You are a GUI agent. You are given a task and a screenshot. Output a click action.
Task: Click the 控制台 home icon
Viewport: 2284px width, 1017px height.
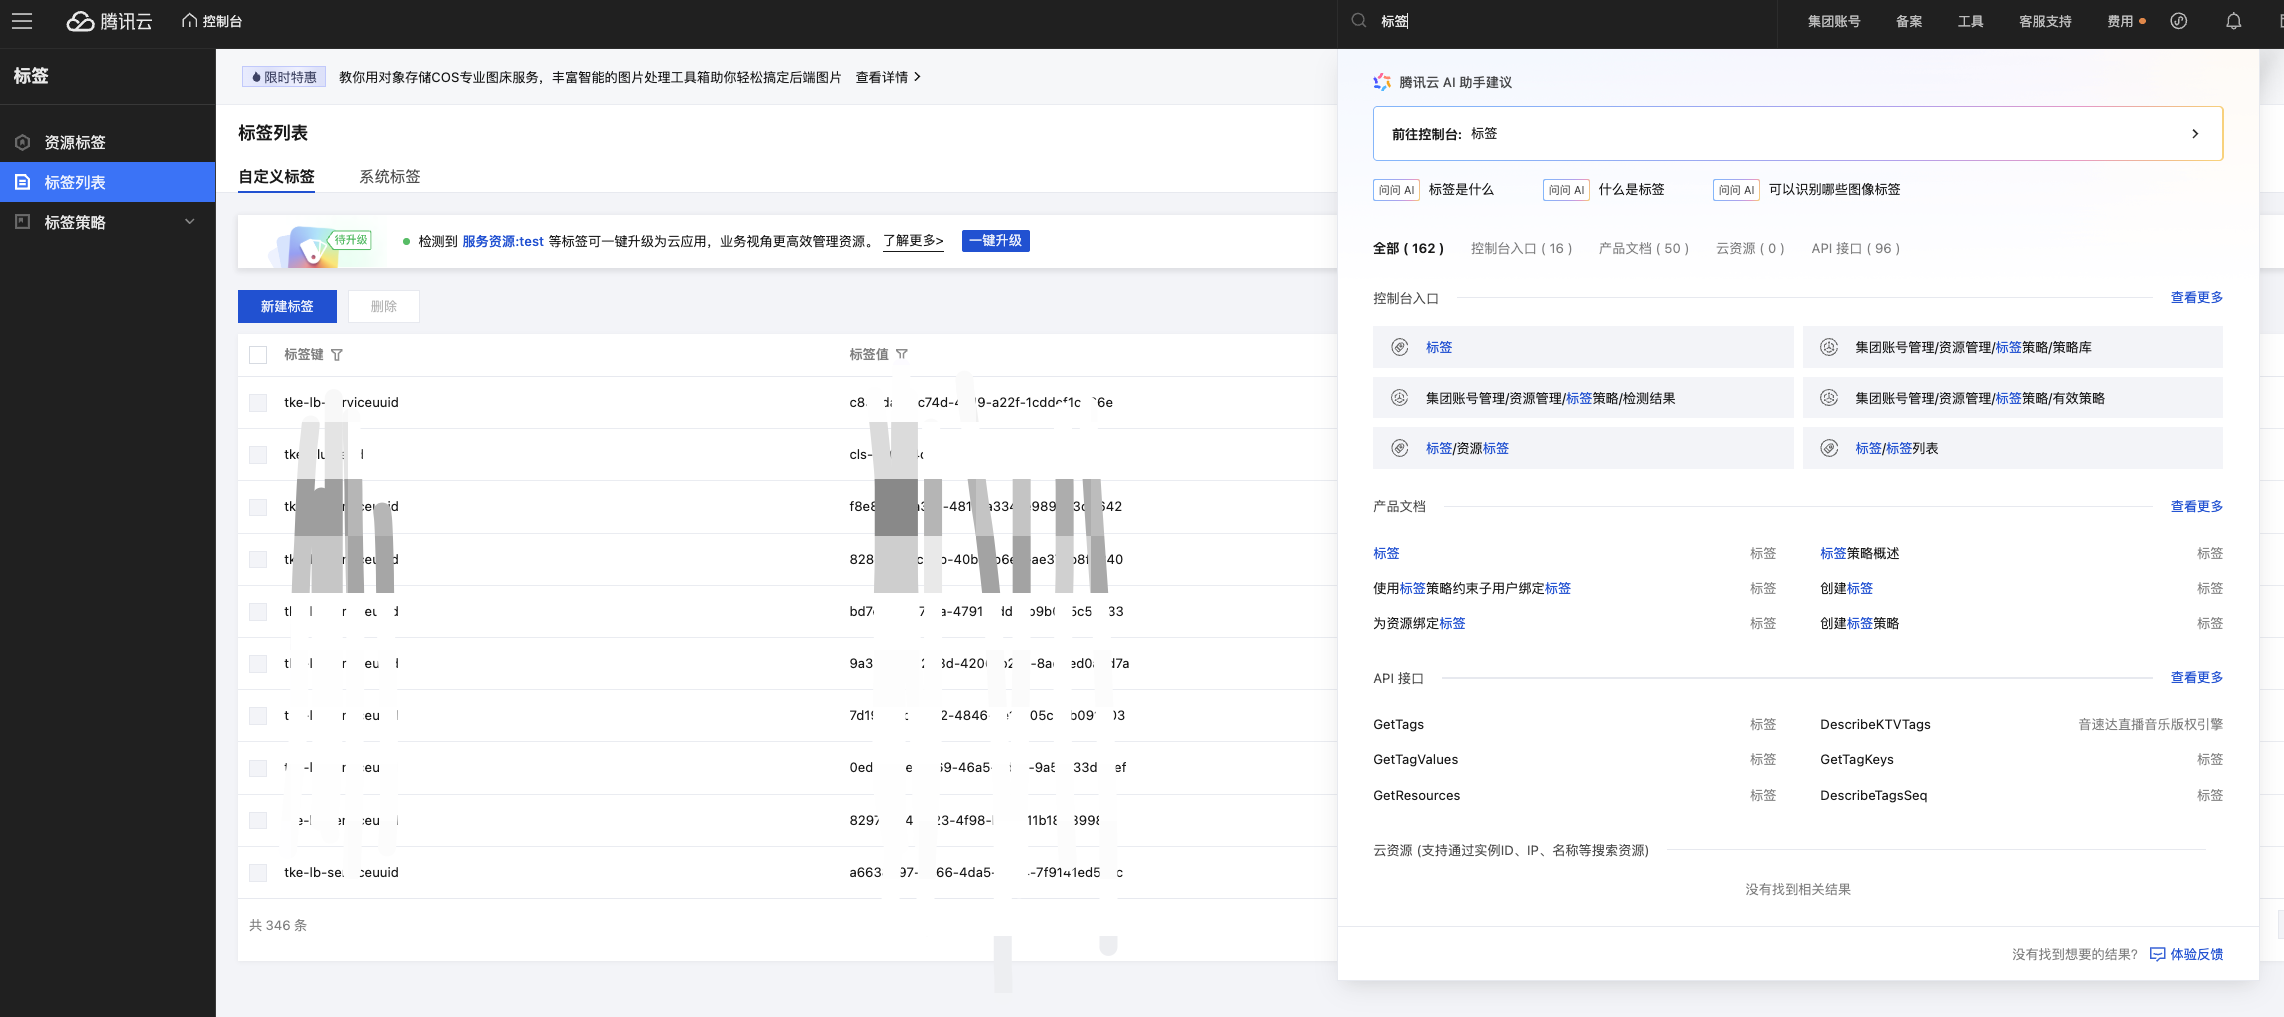pyautogui.click(x=189, y=21)
